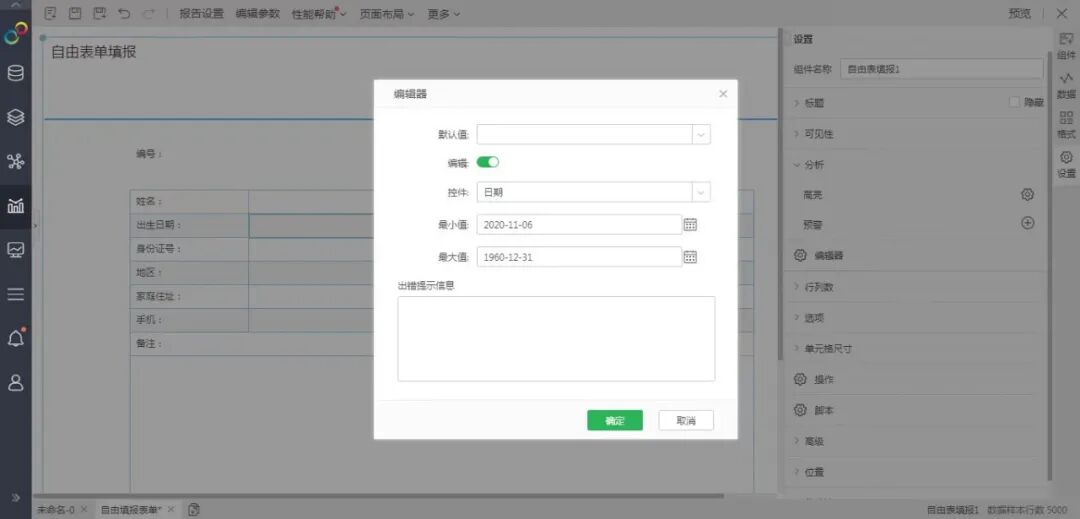Close the 自由填报表单 tab
1080x519 pixels.
171,509
